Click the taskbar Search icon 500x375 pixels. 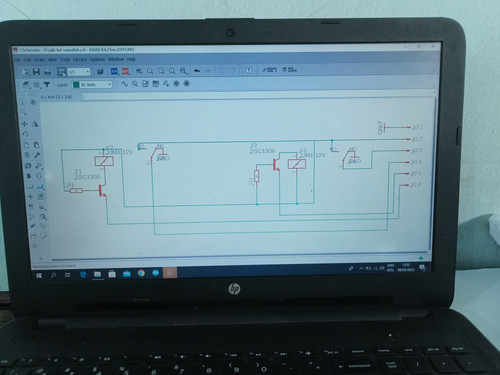tap(53, 275)
